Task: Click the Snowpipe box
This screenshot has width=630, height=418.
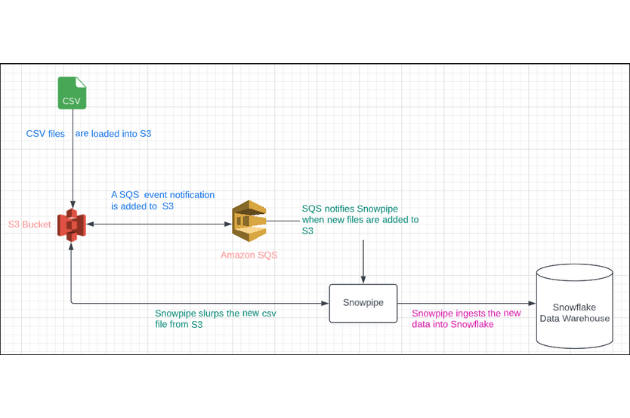Action: 363,303
